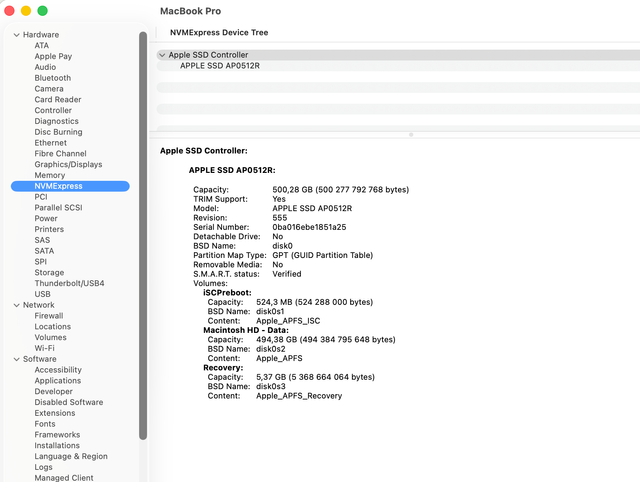Select ATA in the sidebar
This screenshot has height=482, width=640.
pyautogui.click(x=42, y=45)
